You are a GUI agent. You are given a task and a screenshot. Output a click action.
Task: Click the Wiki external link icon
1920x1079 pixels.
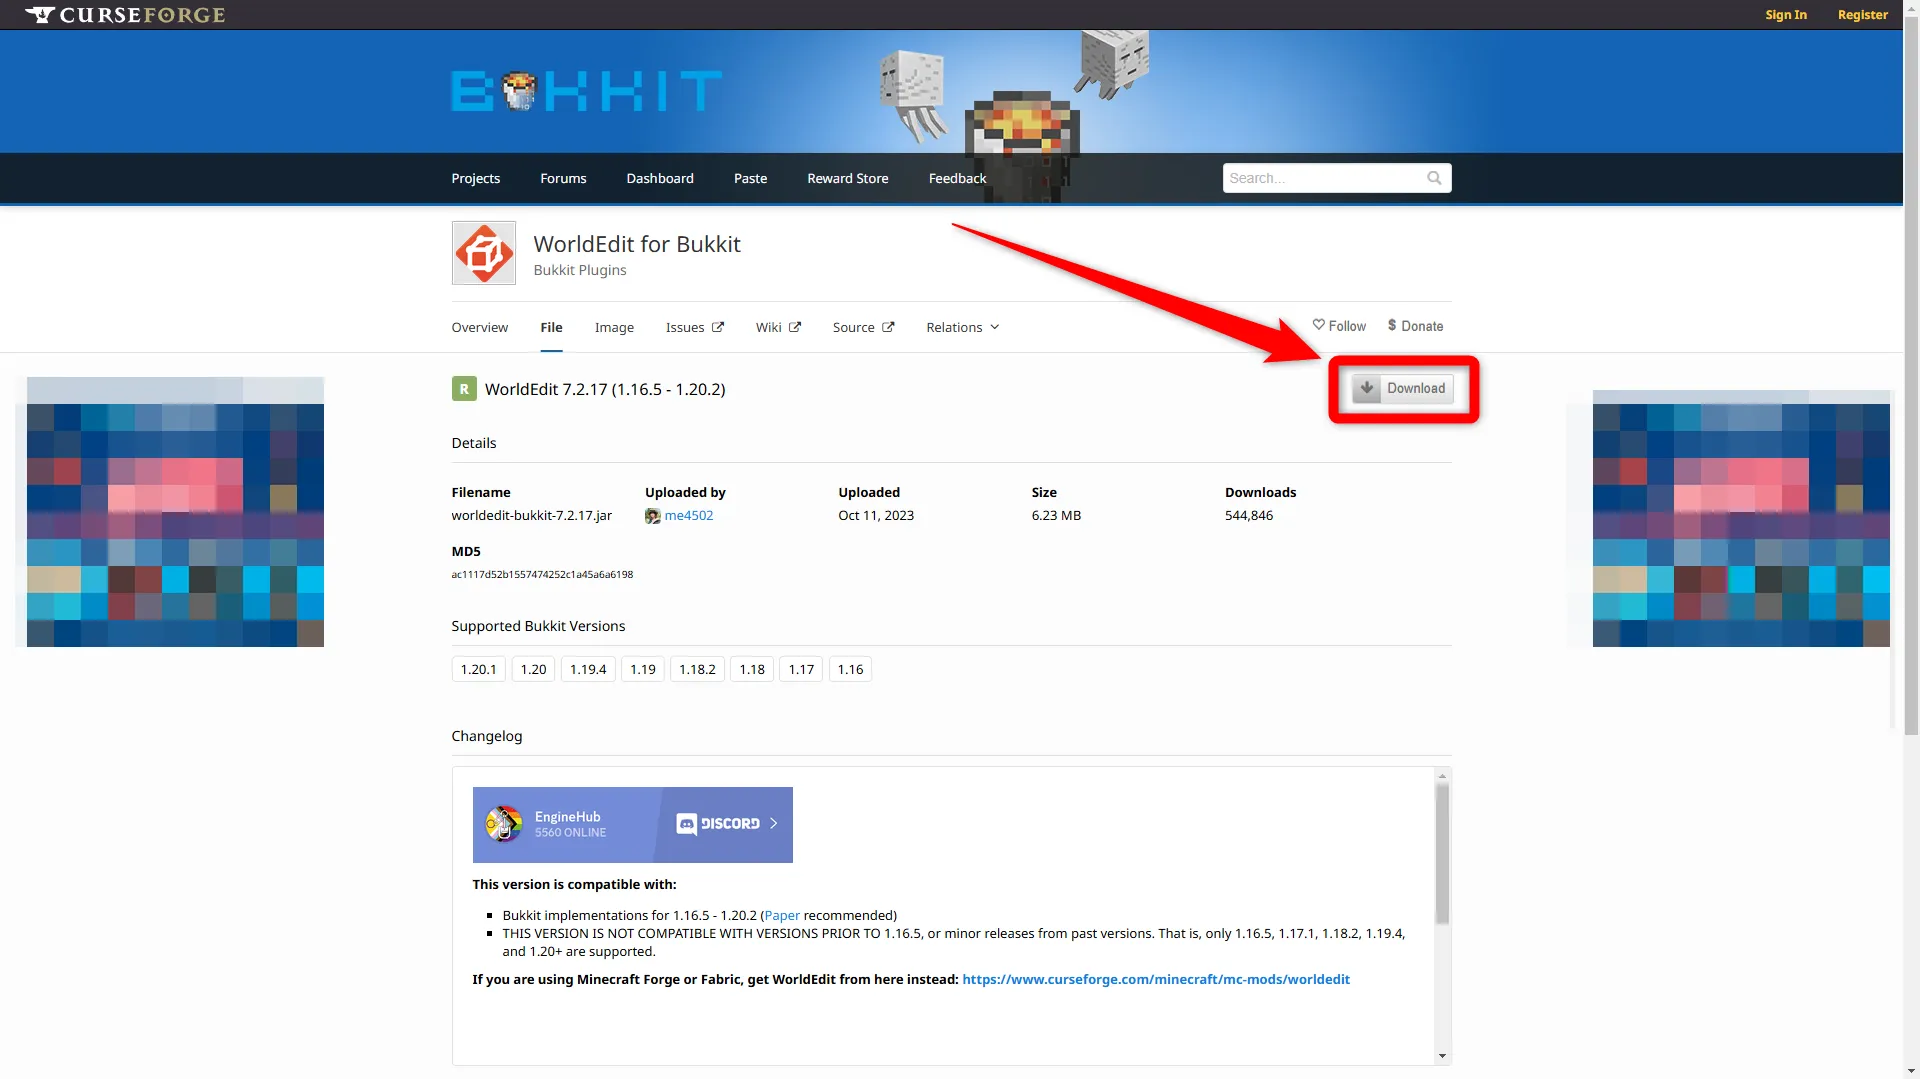(795, 327)
